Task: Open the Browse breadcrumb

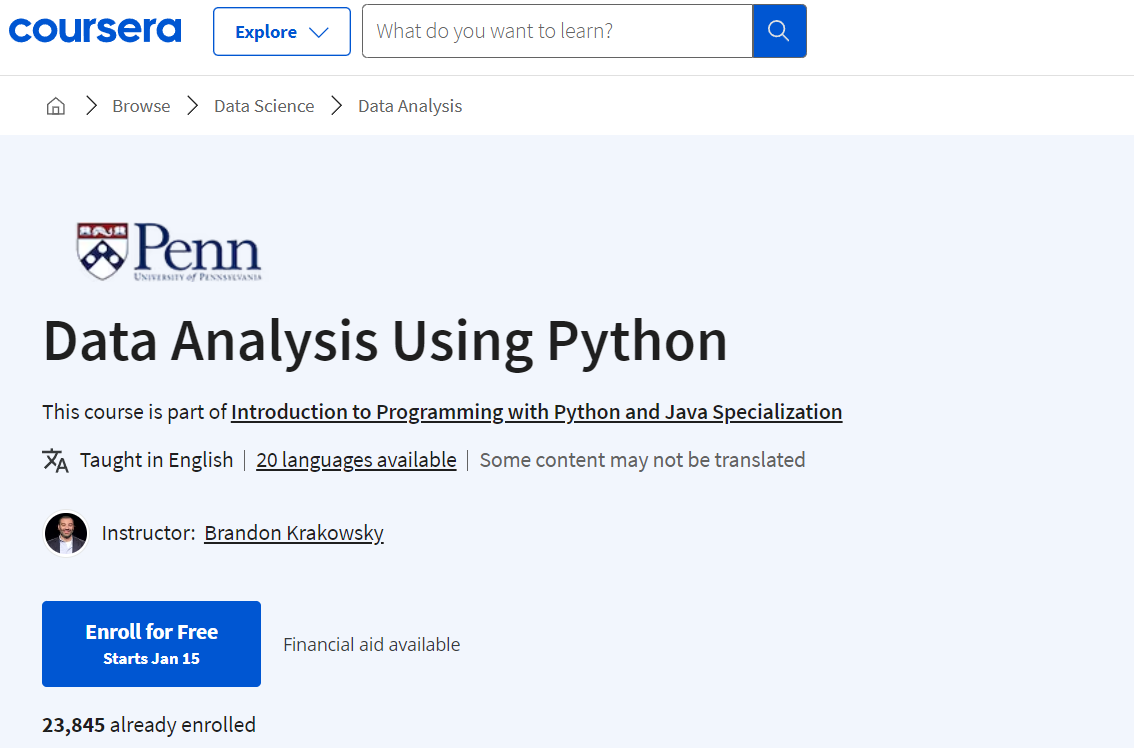Action: pos(141,106)
